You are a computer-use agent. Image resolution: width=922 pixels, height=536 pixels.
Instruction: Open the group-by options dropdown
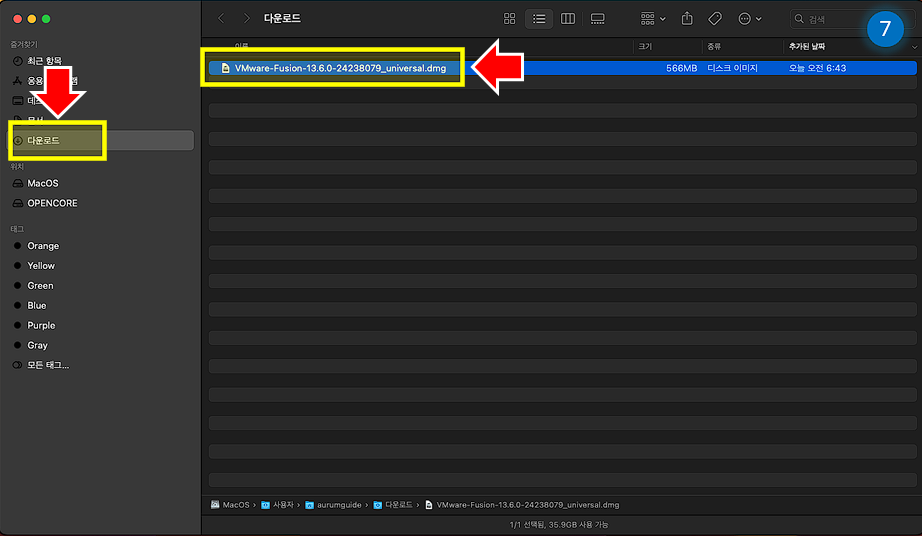(653, 19)
